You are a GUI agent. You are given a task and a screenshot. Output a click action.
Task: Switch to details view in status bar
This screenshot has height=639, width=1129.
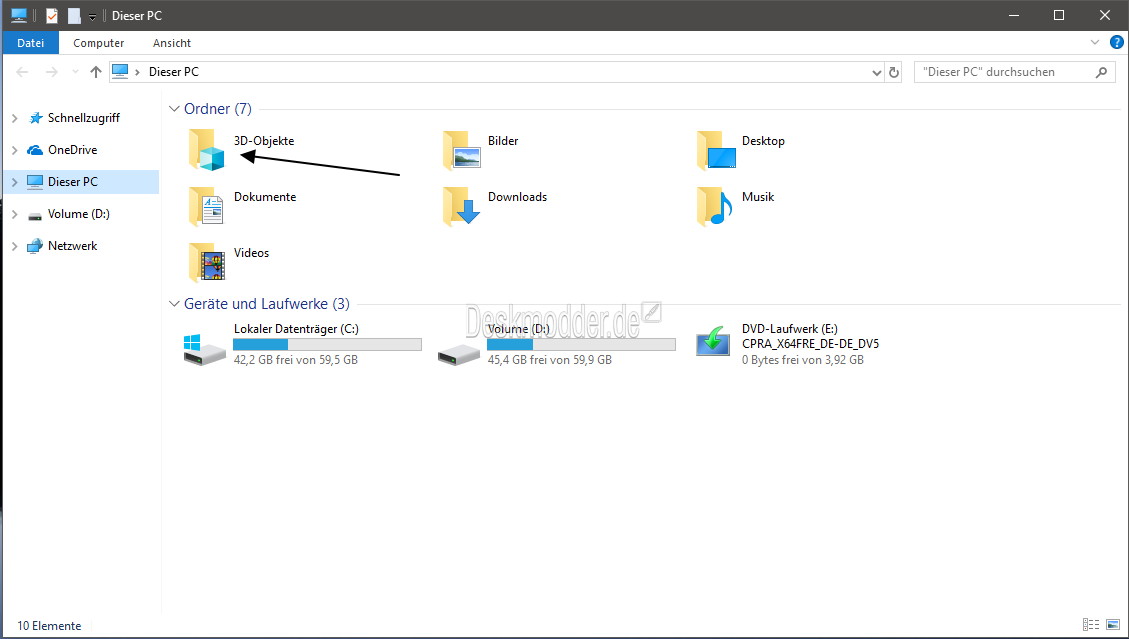(1091, 625)
